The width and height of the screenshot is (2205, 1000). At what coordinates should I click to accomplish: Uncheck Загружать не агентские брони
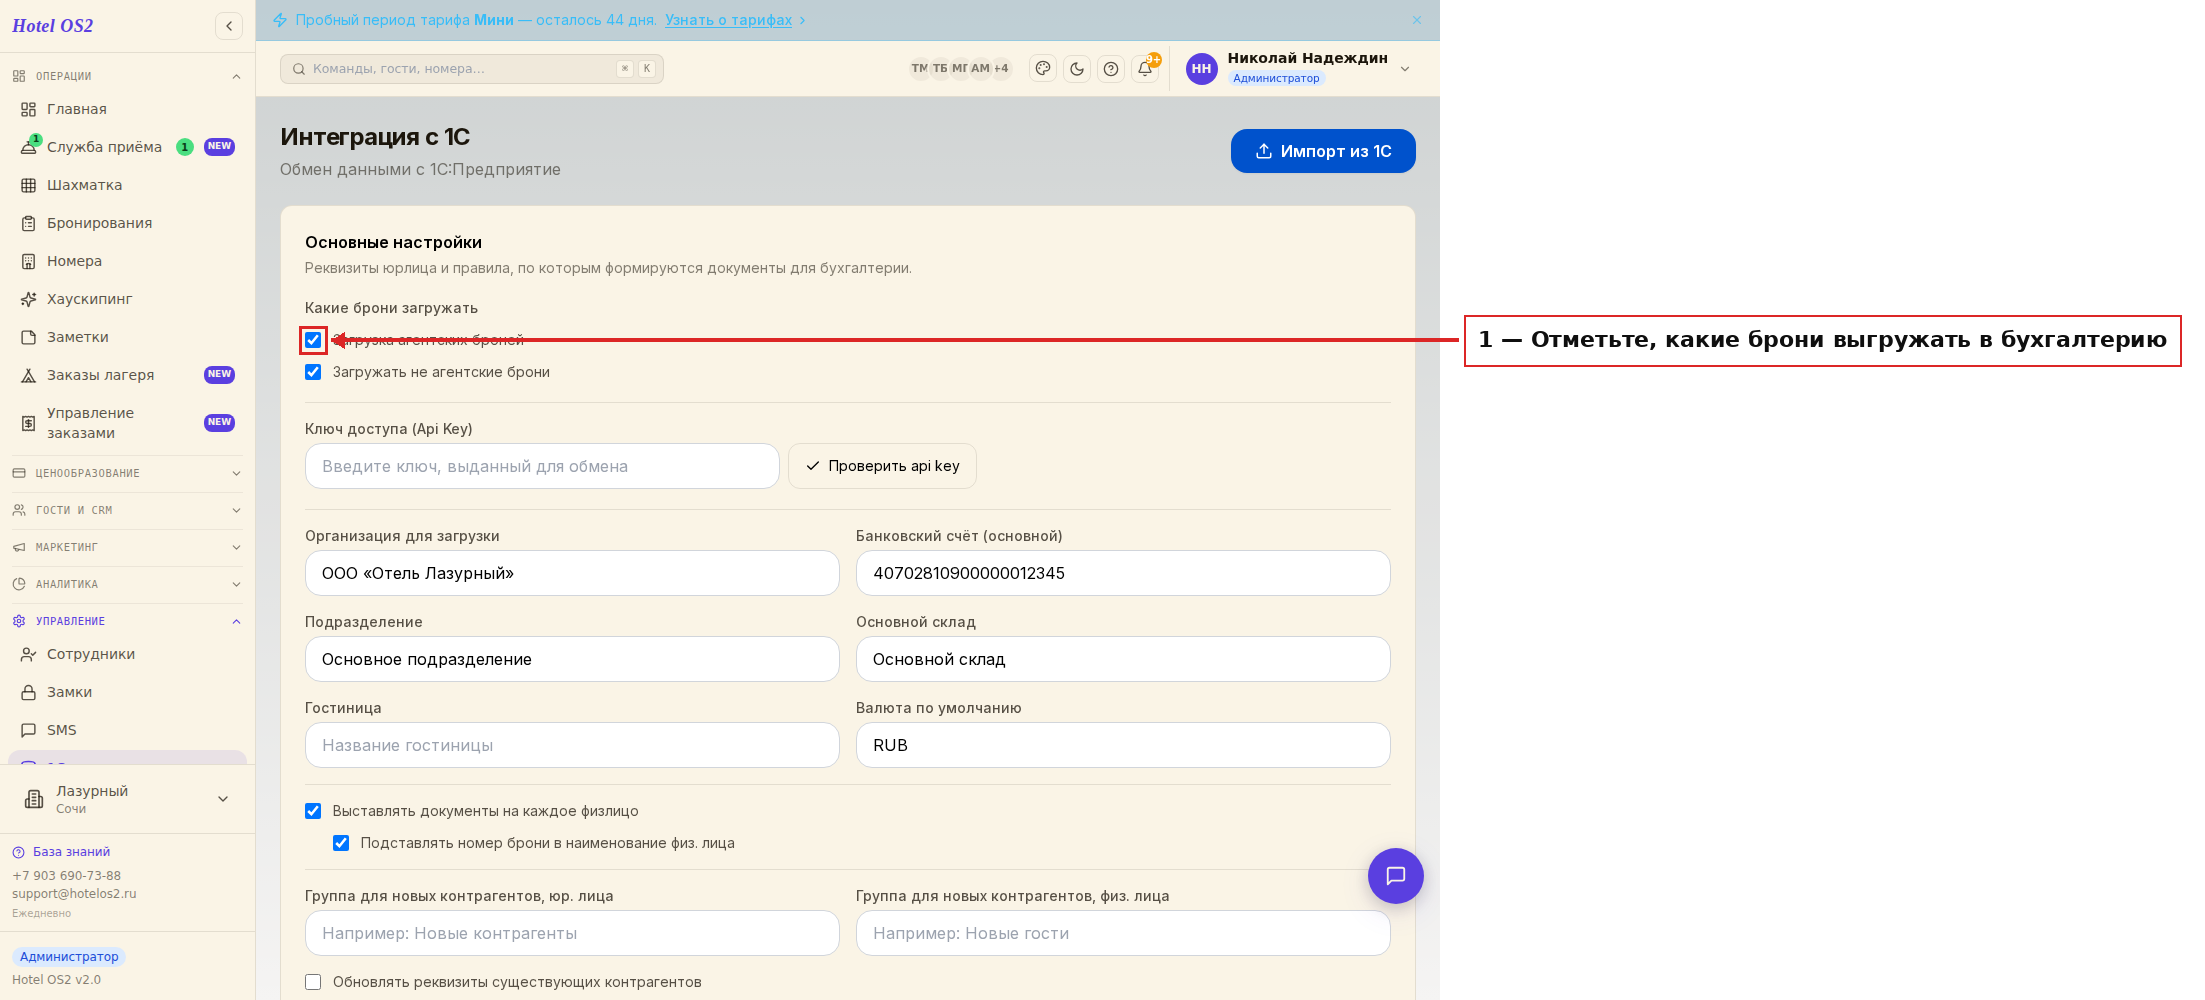coord(313,372)
